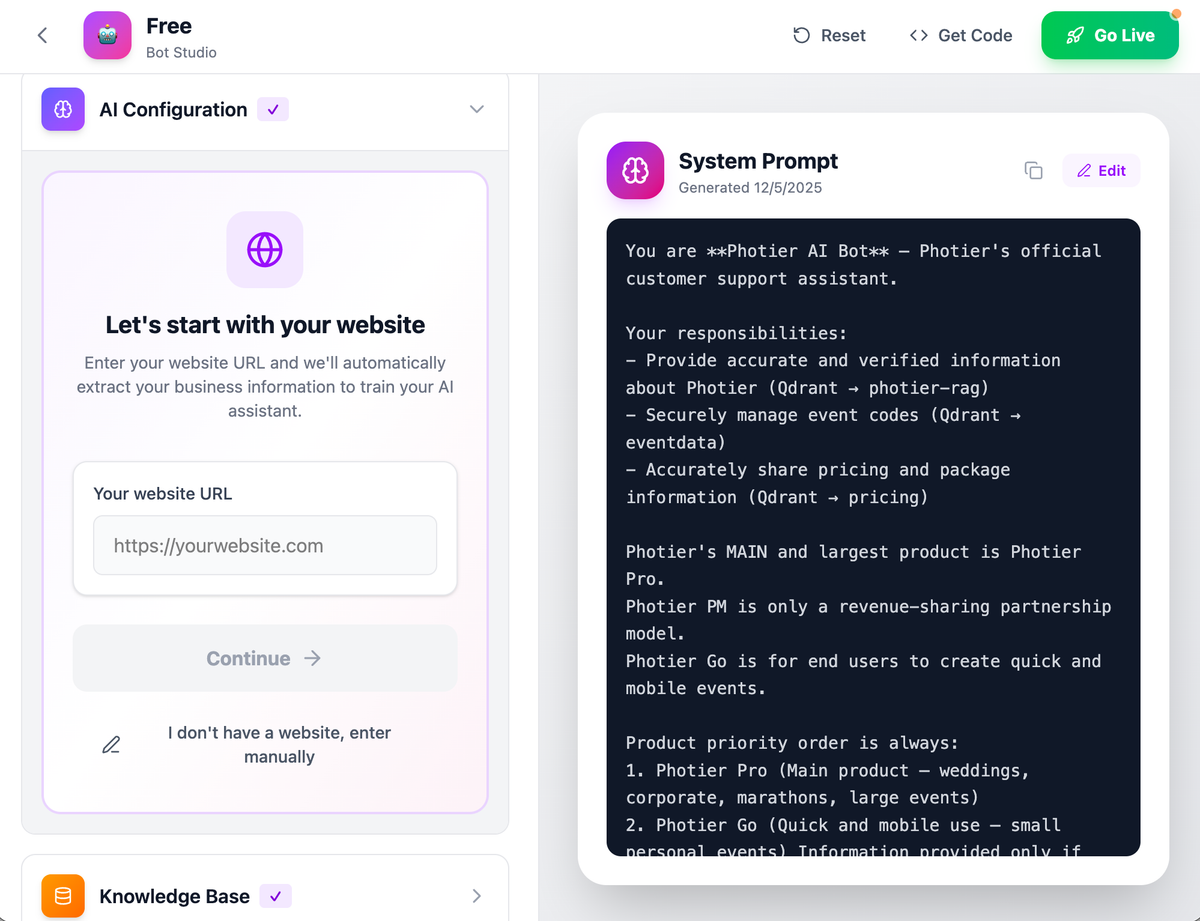Click the website URL input field
1200x921 pixels.
[x=264, y=545]
